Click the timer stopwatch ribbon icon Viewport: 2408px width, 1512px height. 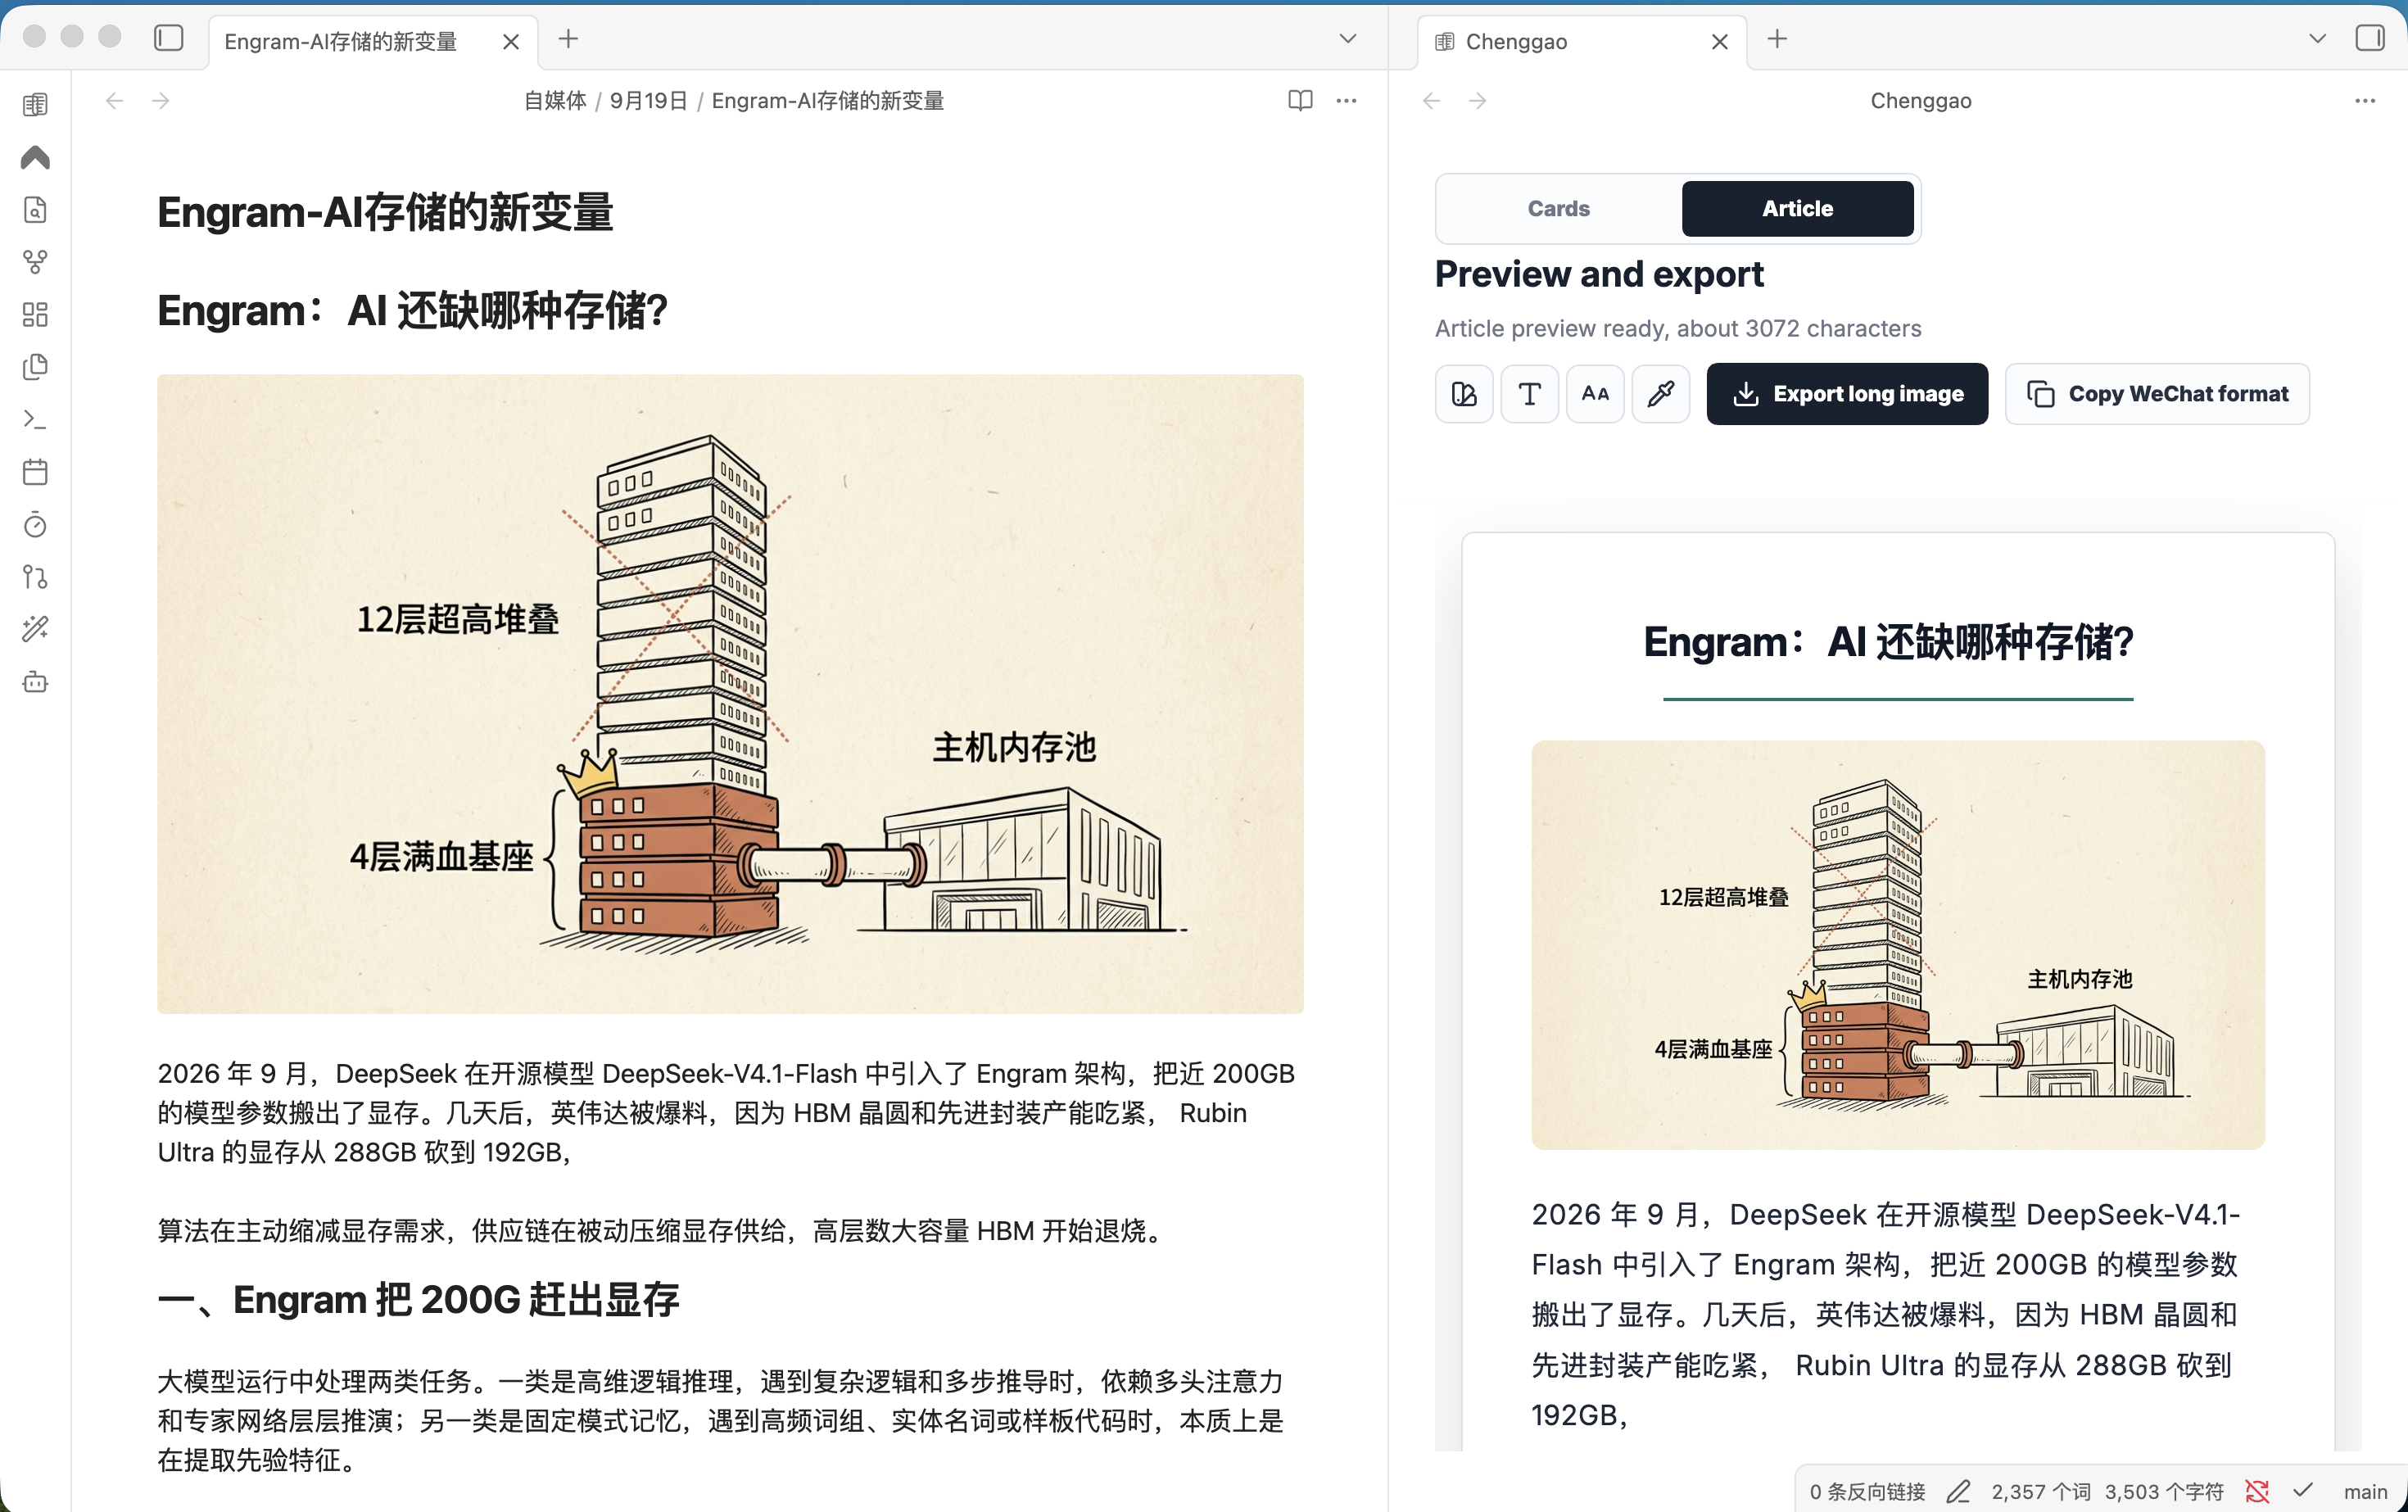[x=35, y=525]
